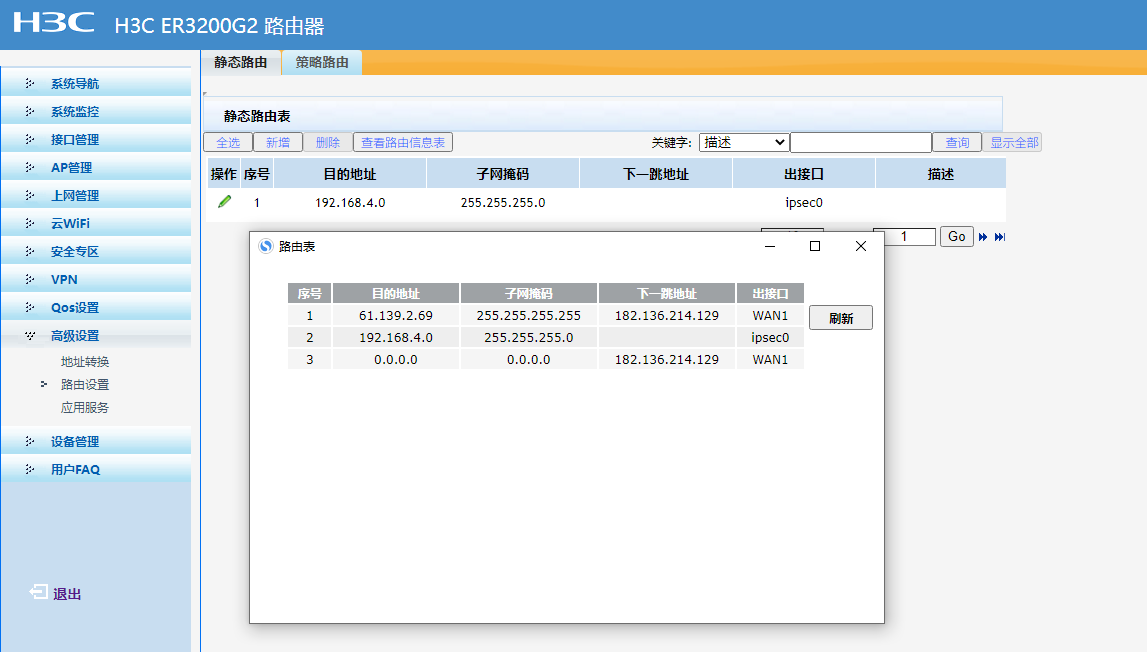This screenshot has width=1147, height=652.
Task: Click the 描述 column header
Action: tap(941, 174)
